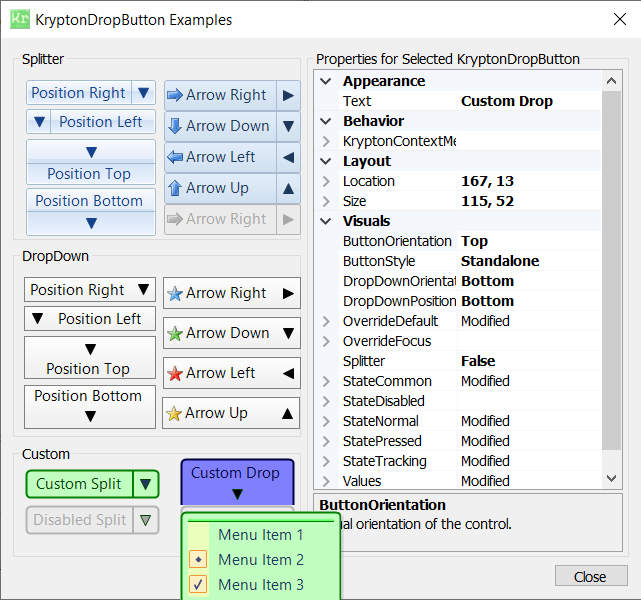Collapse the Appearance category
Screen dimensions: 641x600
coord(326,81)
